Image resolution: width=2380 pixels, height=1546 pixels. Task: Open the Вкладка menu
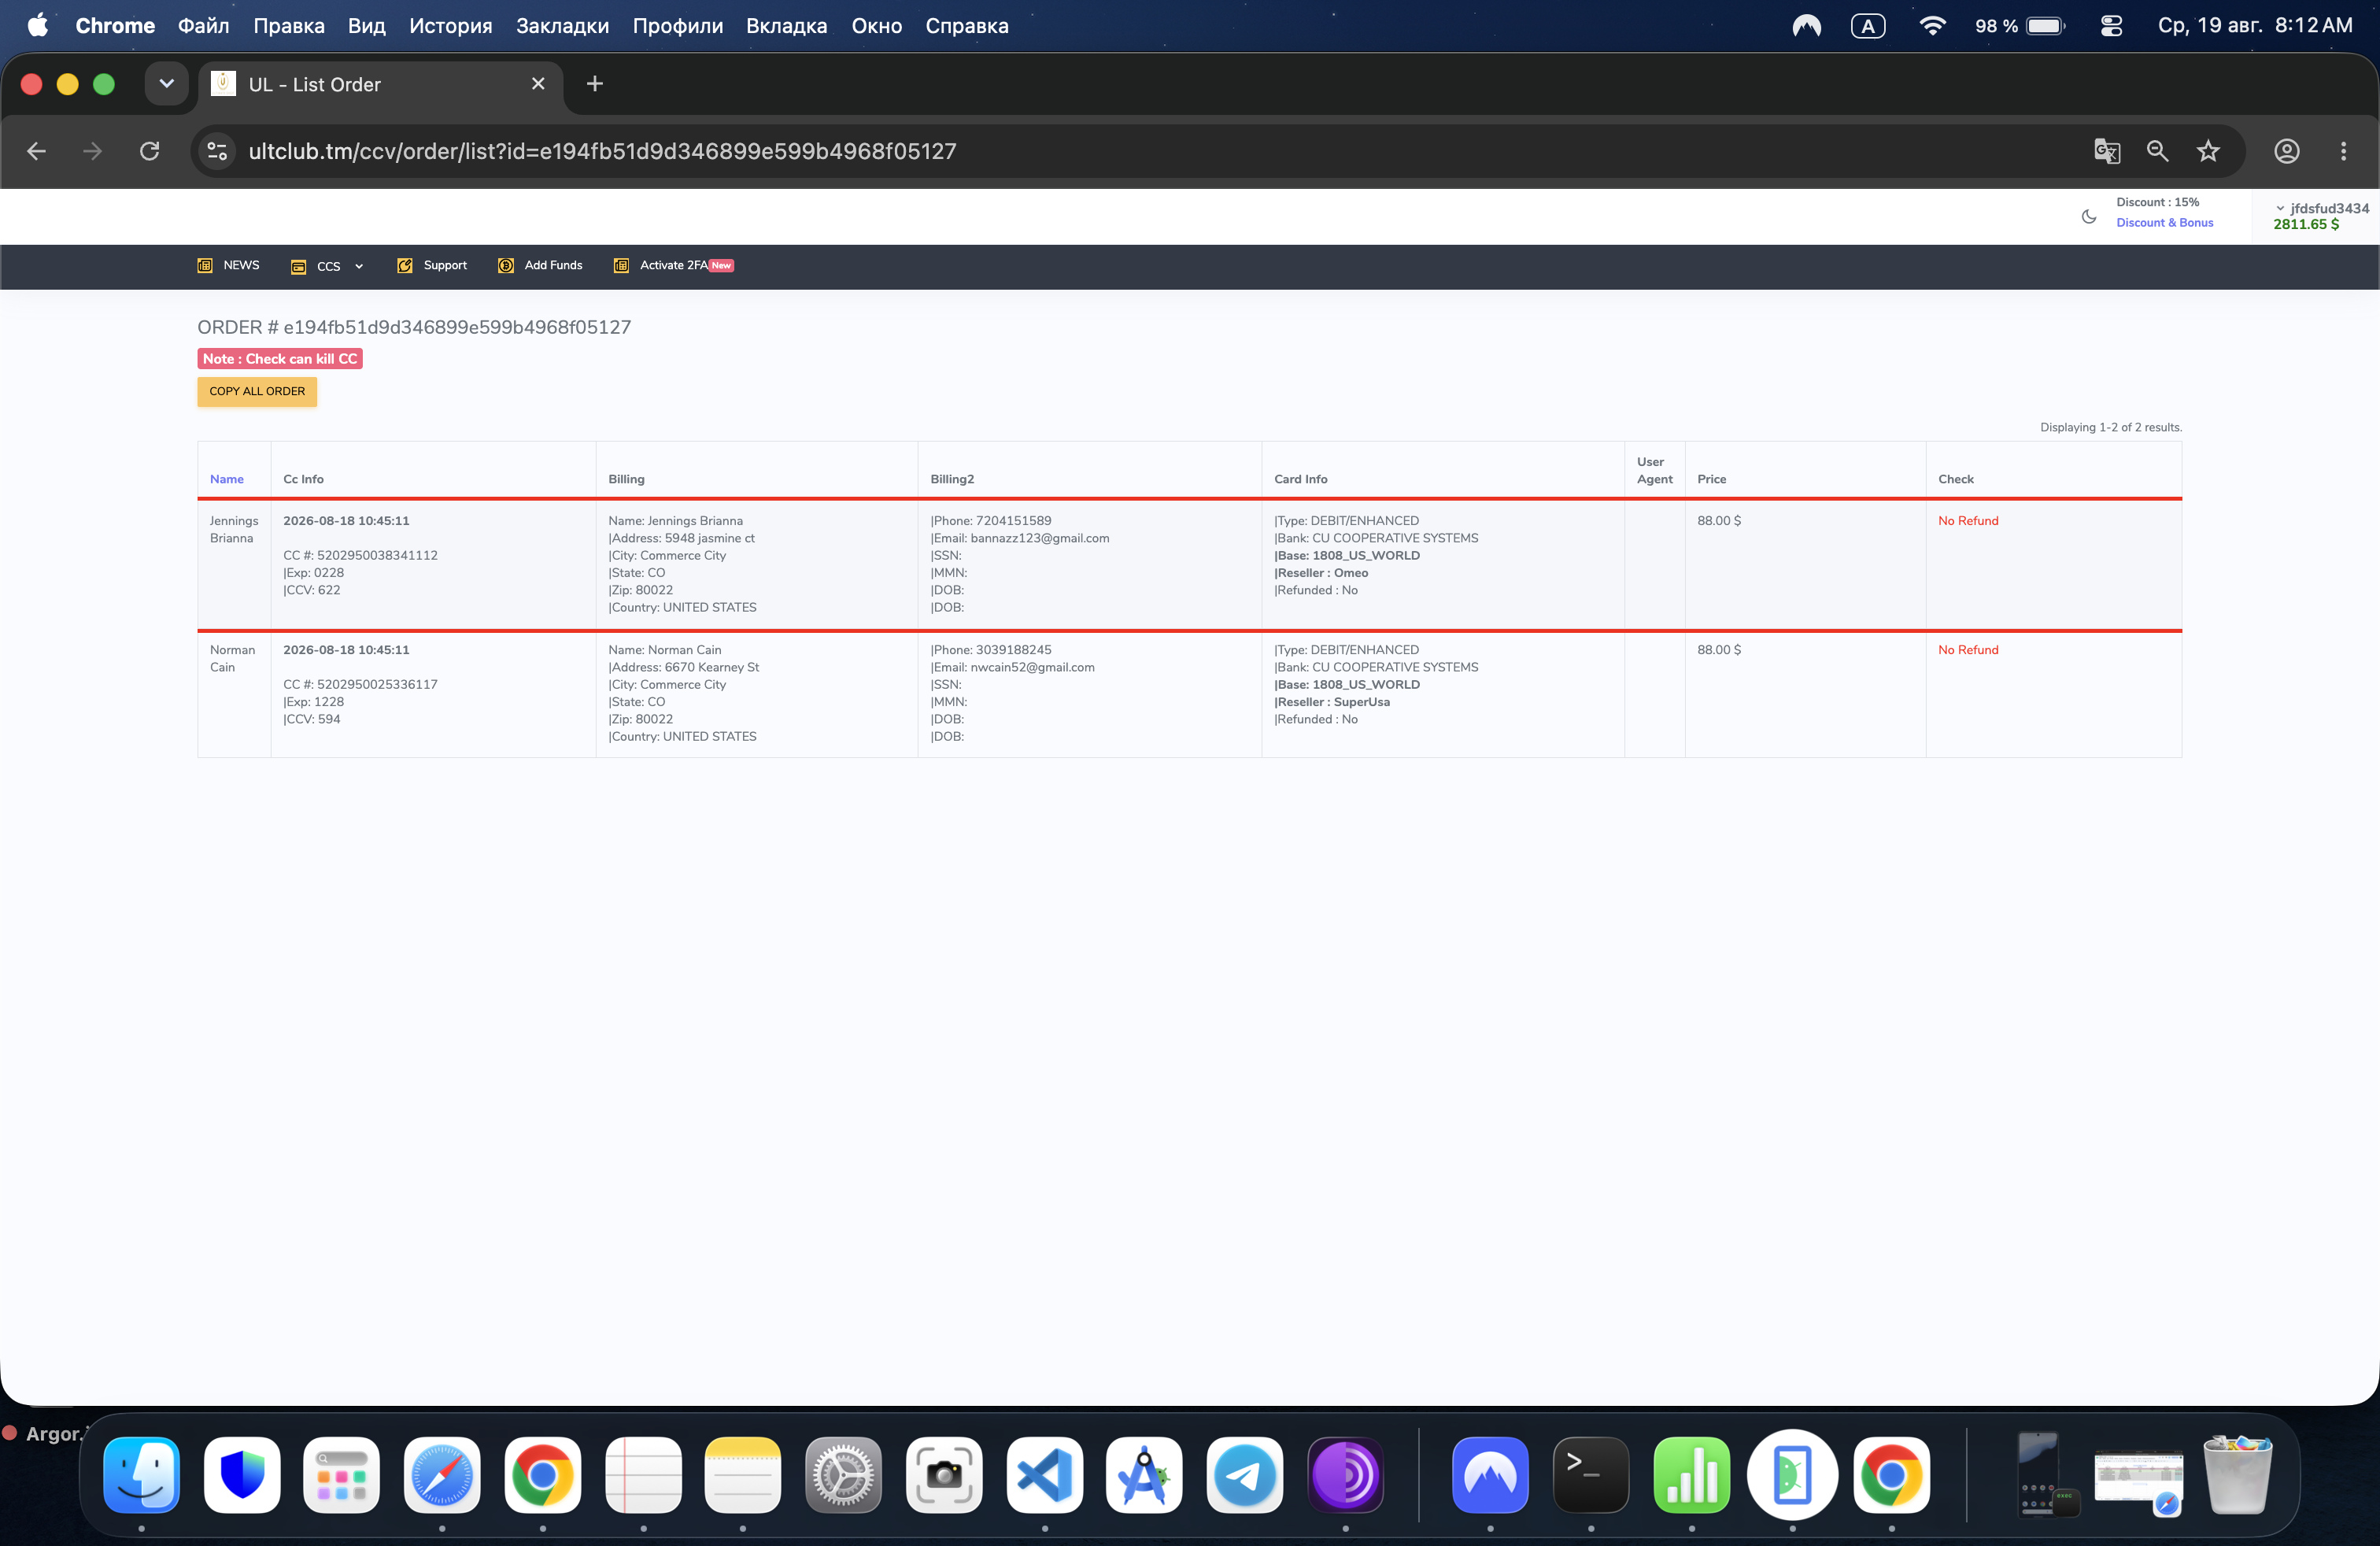point(787,26)
